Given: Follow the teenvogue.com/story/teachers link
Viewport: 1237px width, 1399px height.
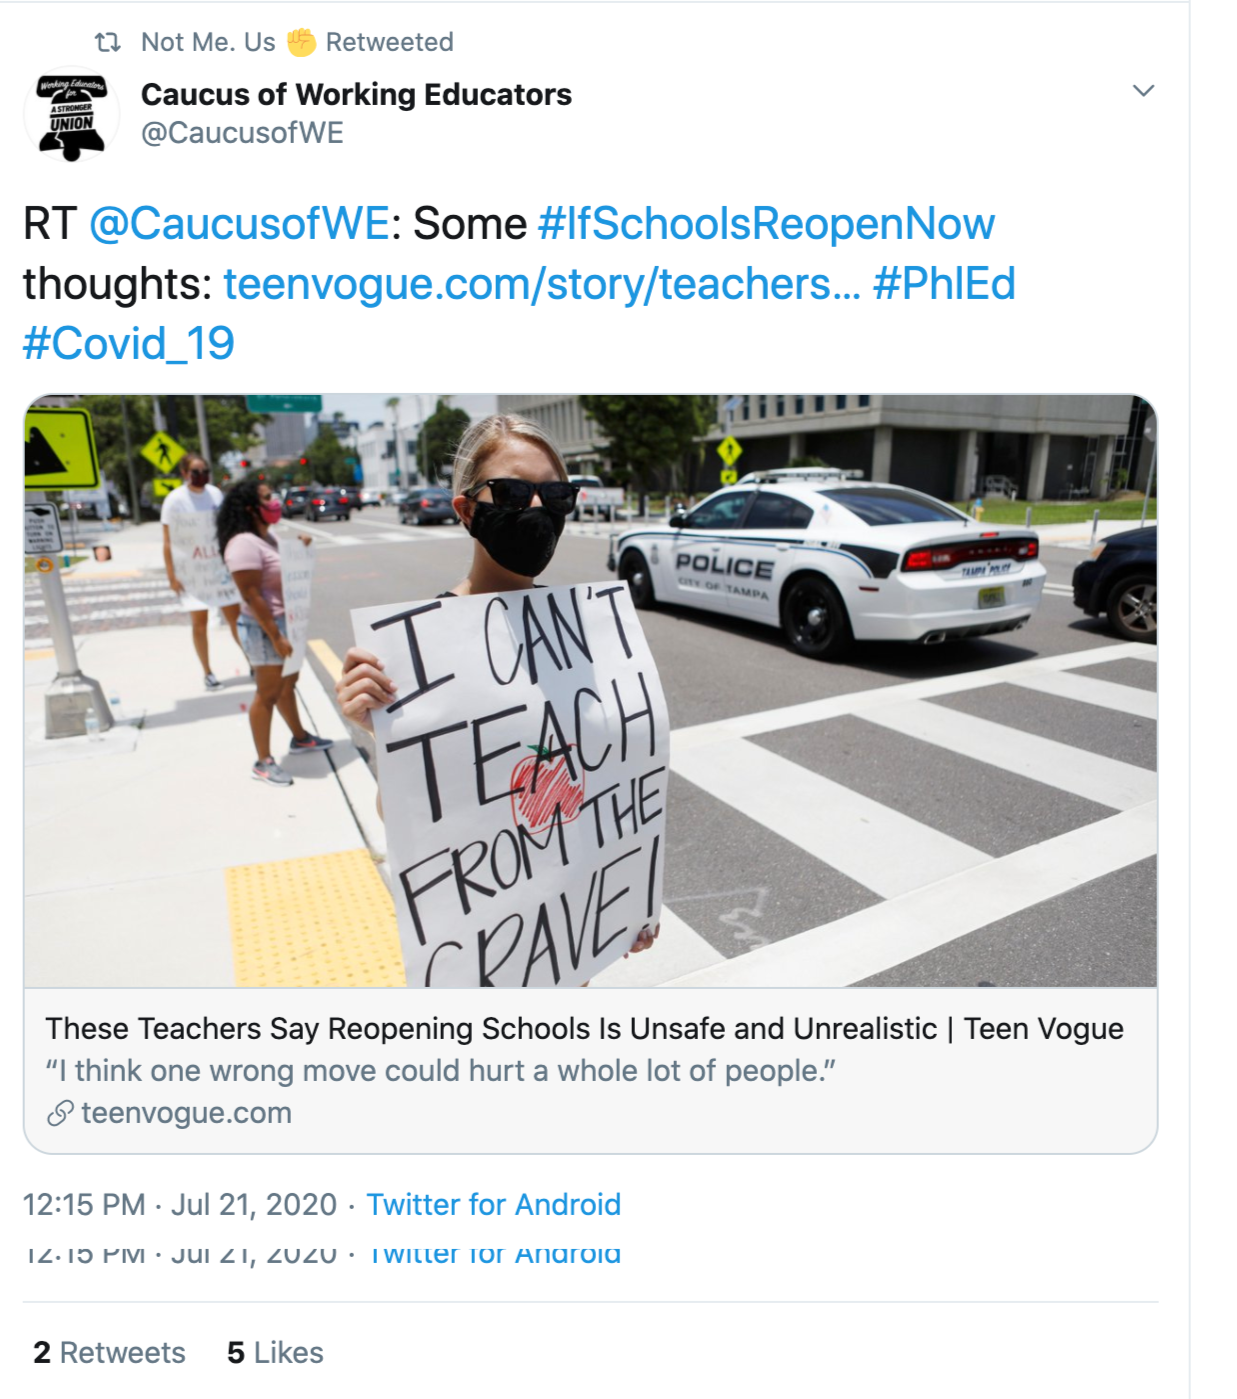Looking at the screenshot, I should [x=541, y=284].
